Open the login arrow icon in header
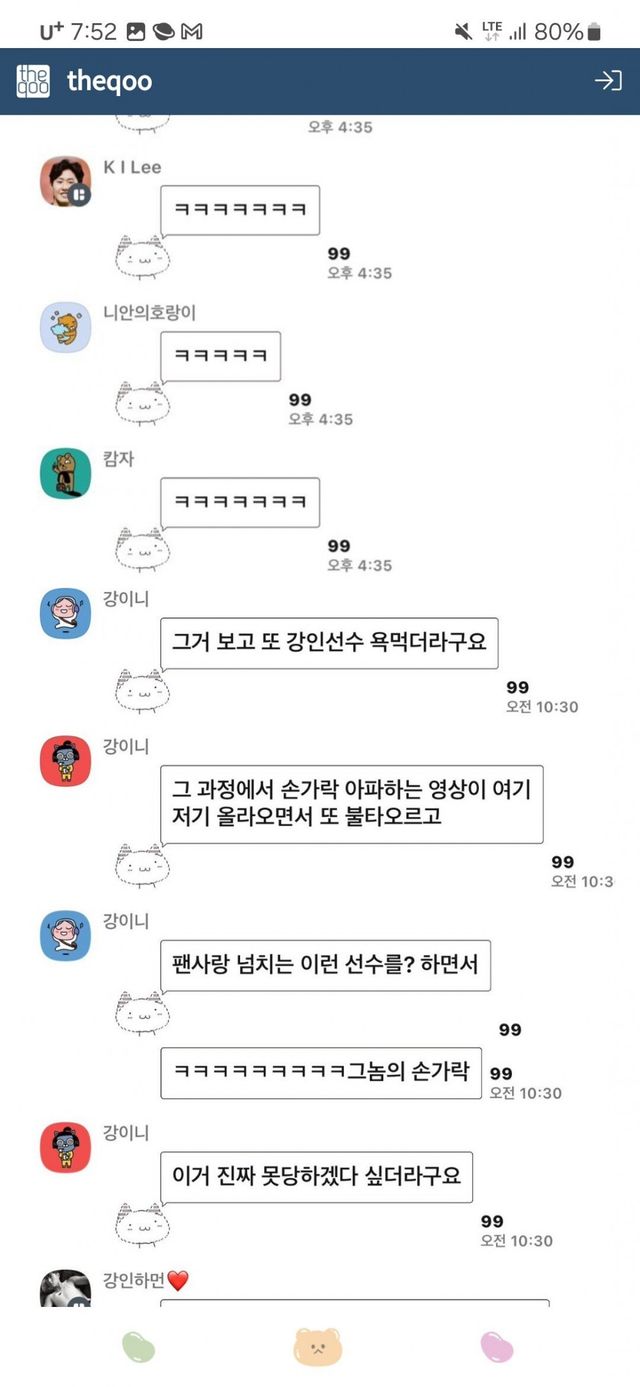Viewport: 640px width, 1387px height. [608, 81]
